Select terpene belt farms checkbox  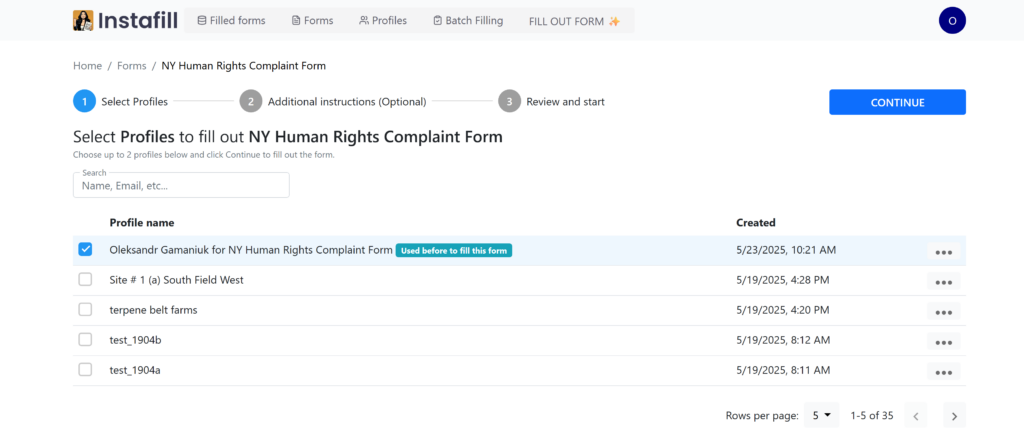click(x=85, y=309)
